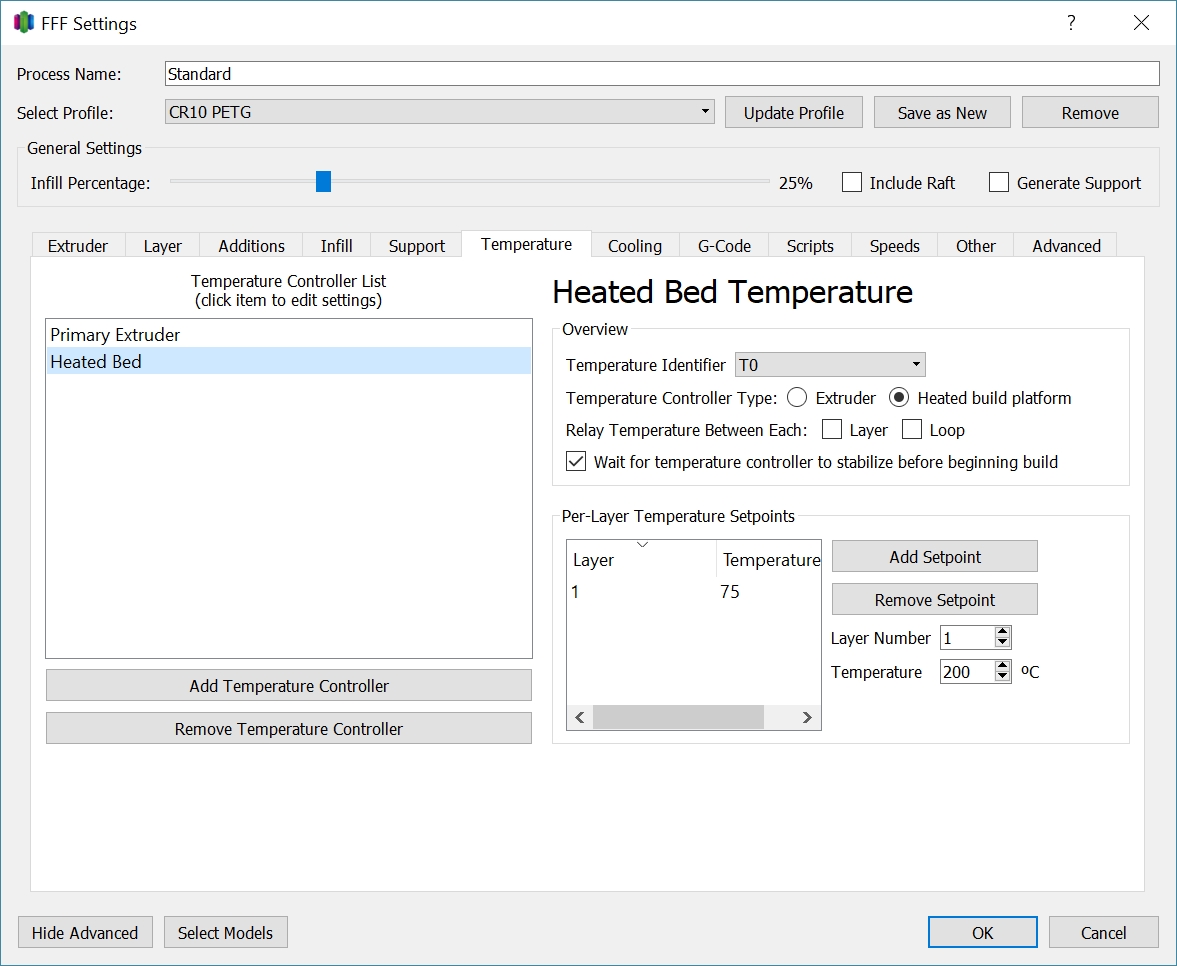1177x966 pixels.
Task: Select Primary Extruder in controller list
Action: (x=289, y=335)
